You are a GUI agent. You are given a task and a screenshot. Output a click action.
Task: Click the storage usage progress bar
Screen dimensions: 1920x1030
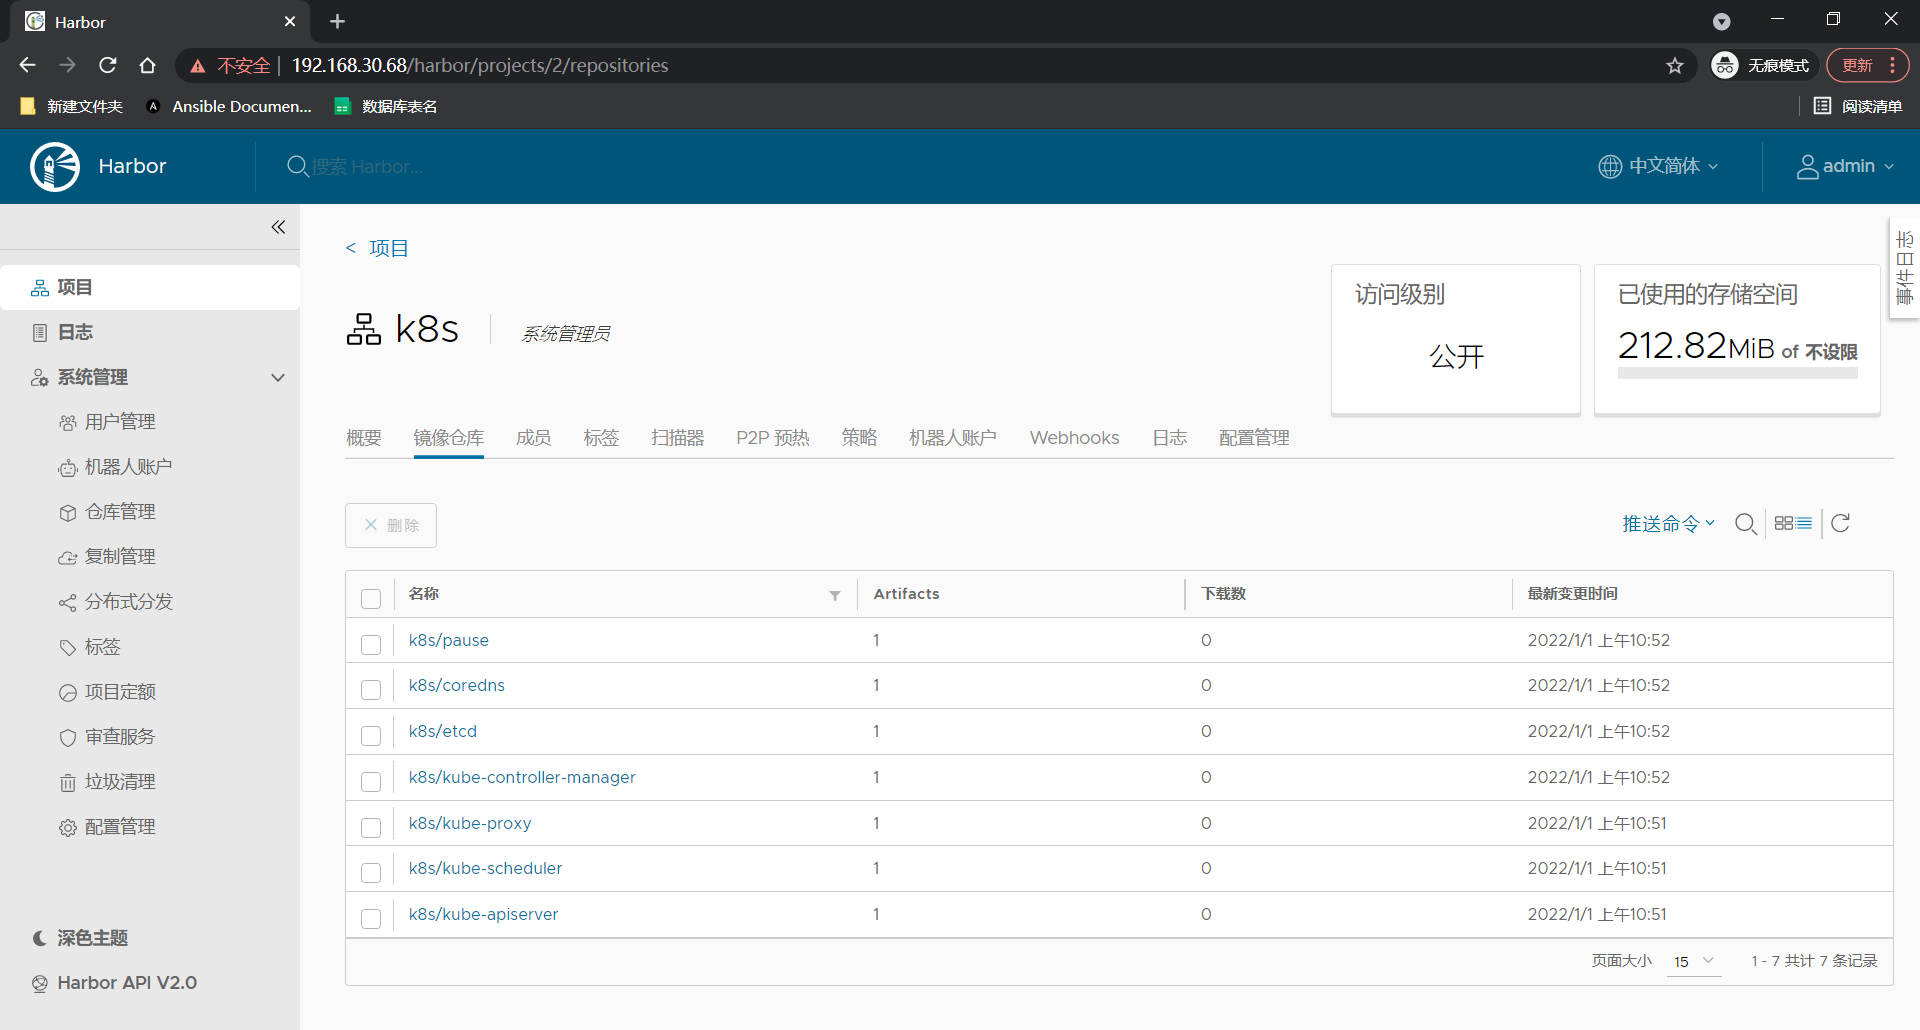coord(1737,373)
